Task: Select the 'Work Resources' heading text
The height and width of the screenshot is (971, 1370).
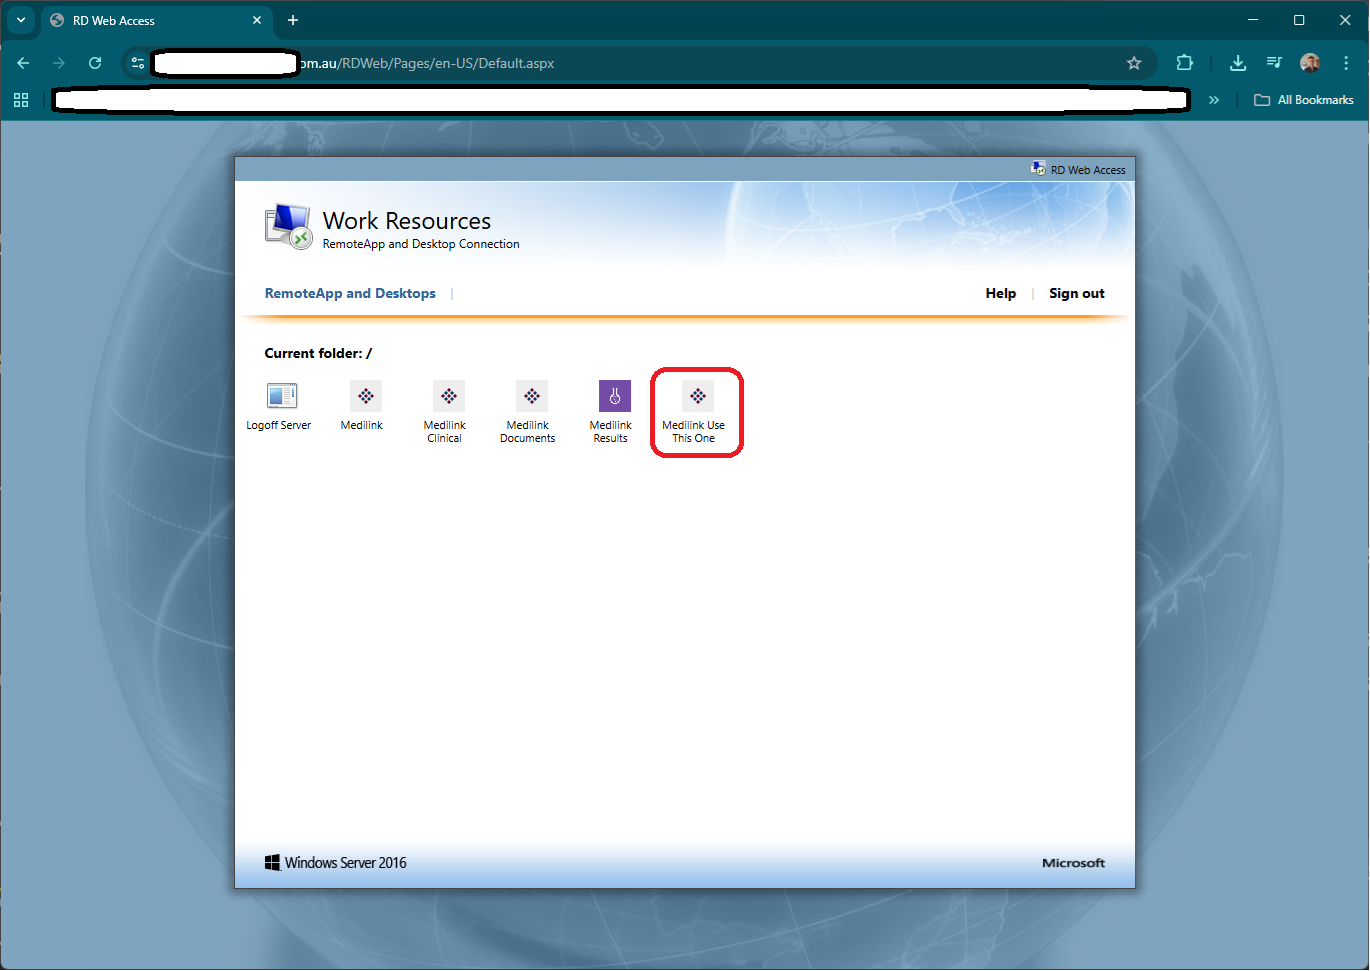Action: [x=407, y=221]
